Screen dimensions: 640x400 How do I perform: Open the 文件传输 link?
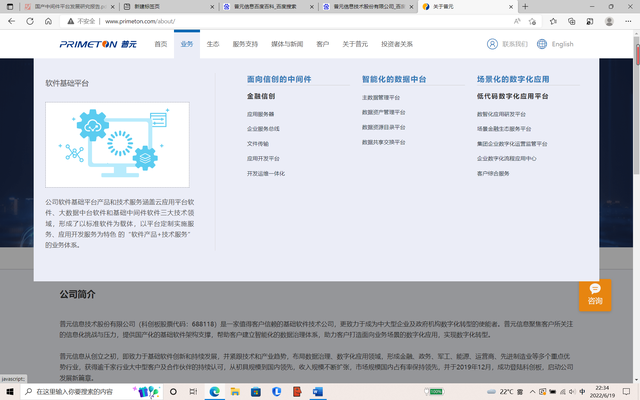[x=258, y=144]
